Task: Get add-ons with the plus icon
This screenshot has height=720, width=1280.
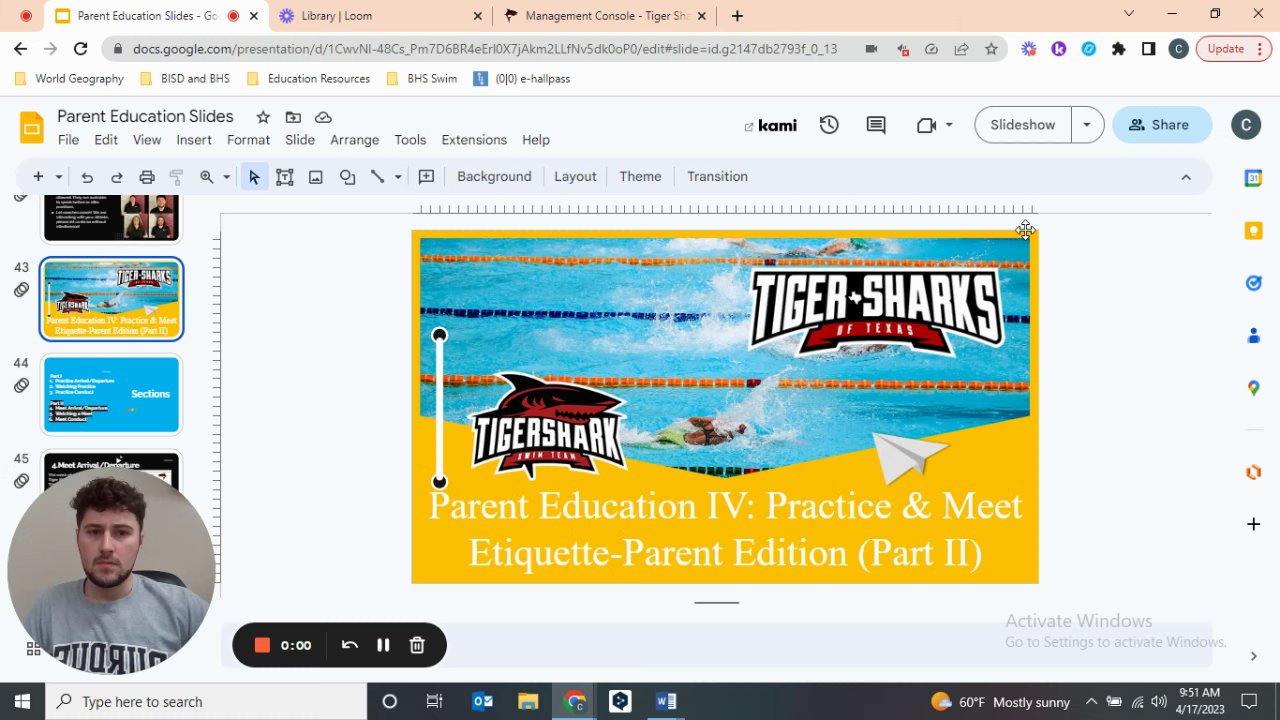Action: coord(1253,524)
